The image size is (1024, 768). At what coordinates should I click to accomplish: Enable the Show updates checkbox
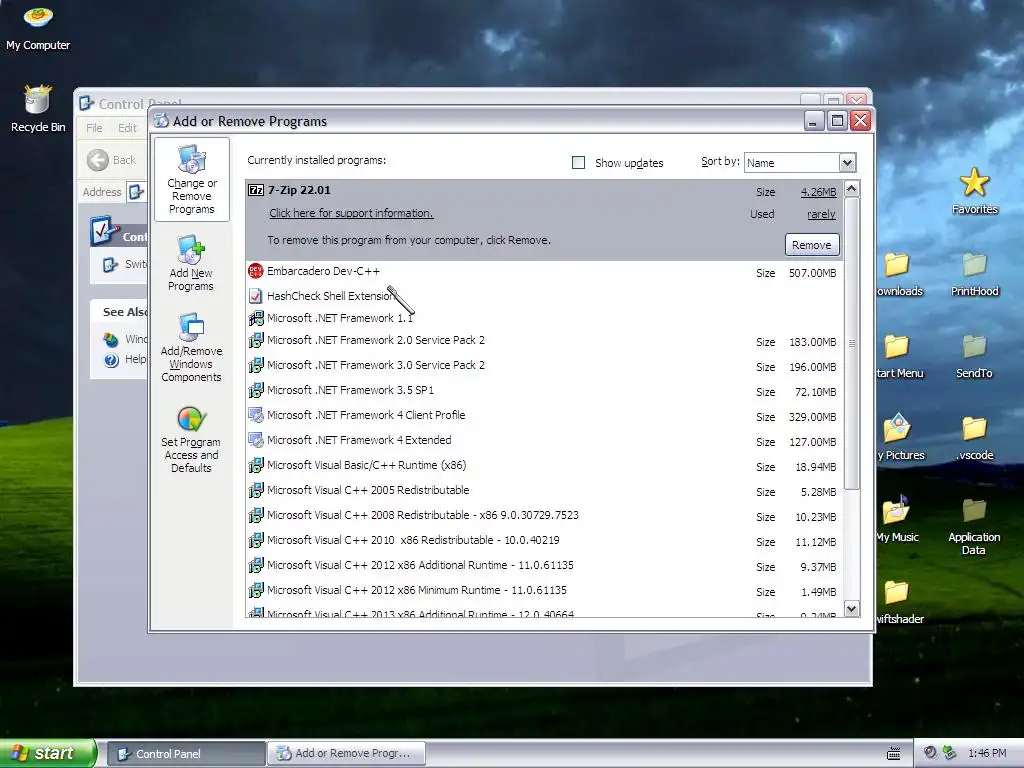pyautogui.click(x=579, y=163)
